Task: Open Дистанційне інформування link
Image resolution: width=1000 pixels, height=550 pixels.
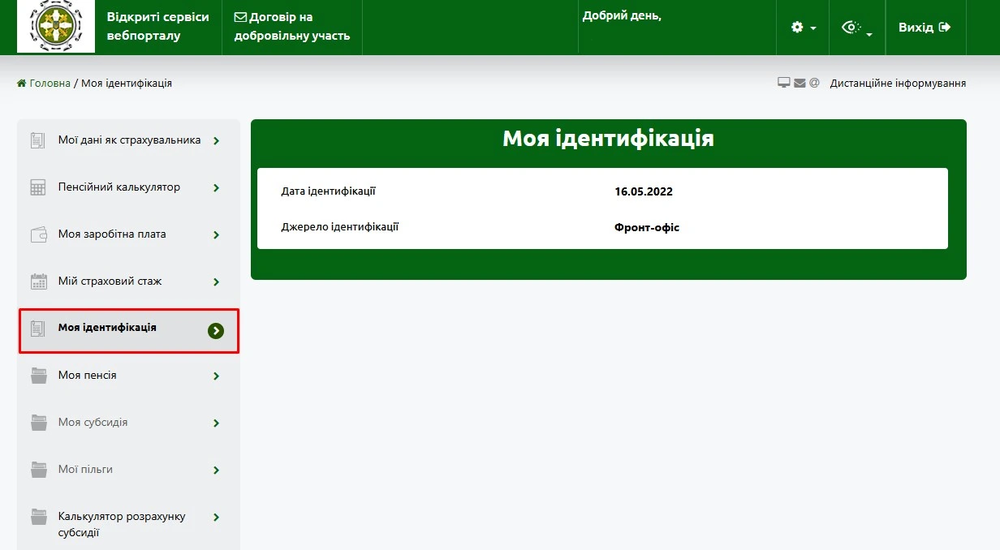Action: coord(897,83)
